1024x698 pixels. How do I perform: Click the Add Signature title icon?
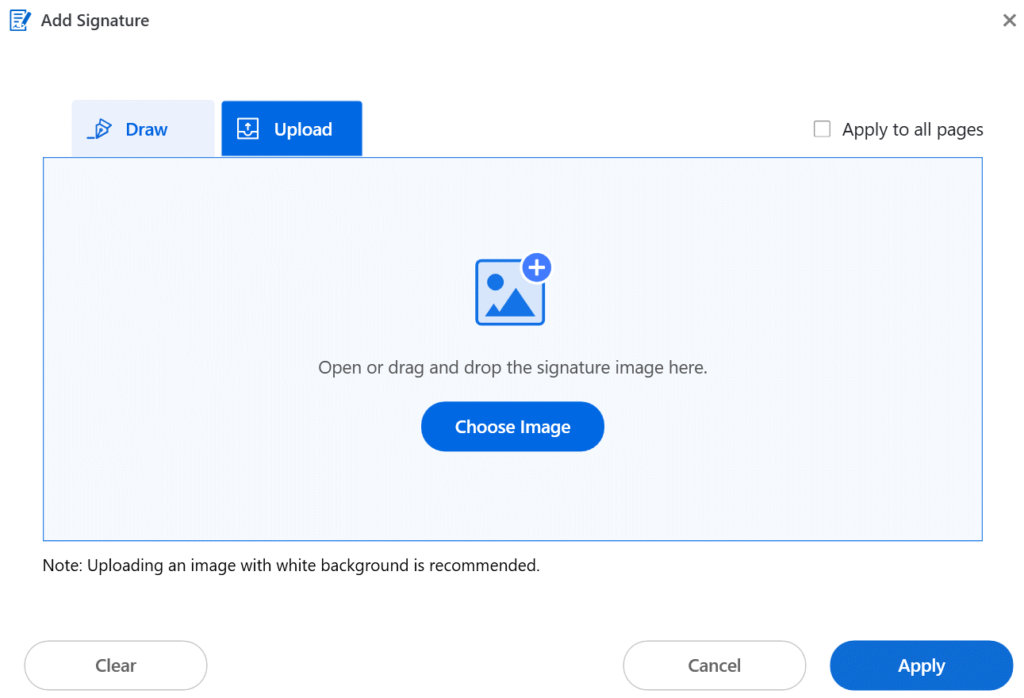20,20
